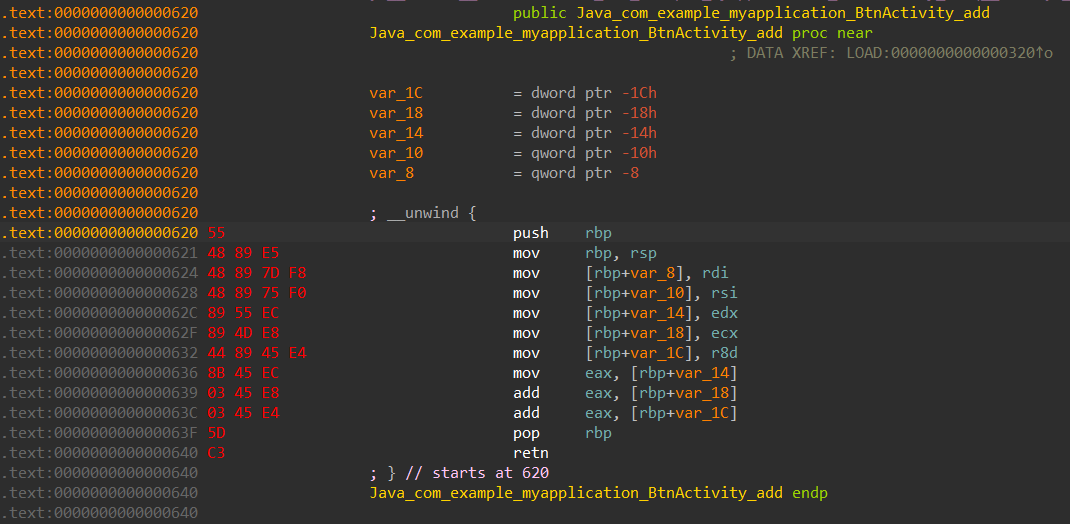
Task: Select mov [rbp+var_14], edx line
Action: click(625, 312)
